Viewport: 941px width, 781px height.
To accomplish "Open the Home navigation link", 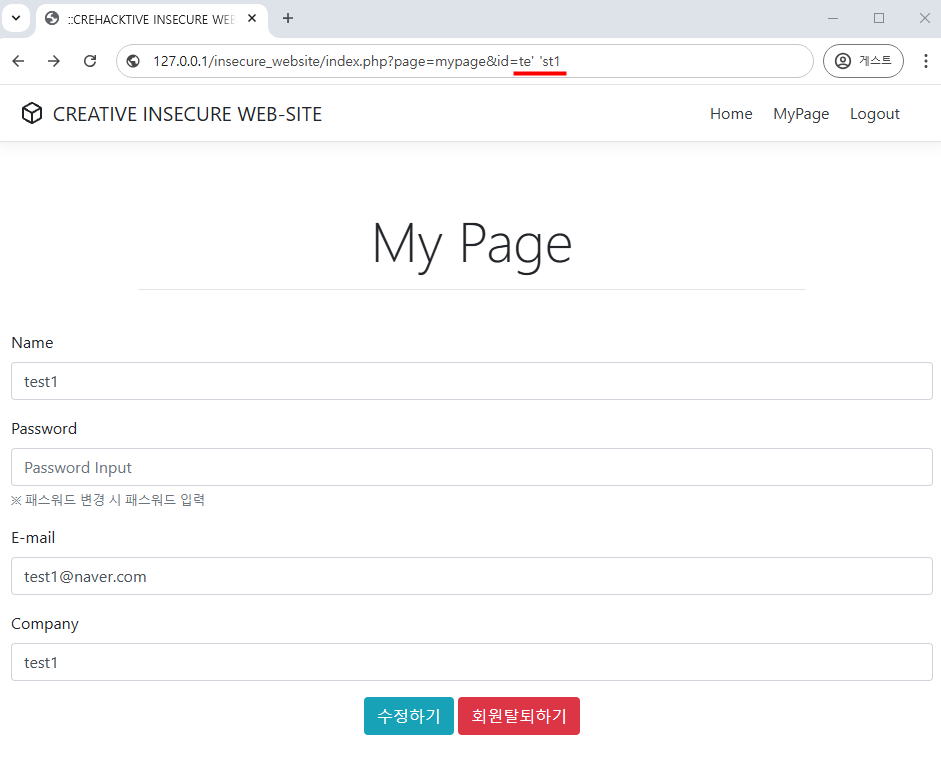I will click(731, 114).
